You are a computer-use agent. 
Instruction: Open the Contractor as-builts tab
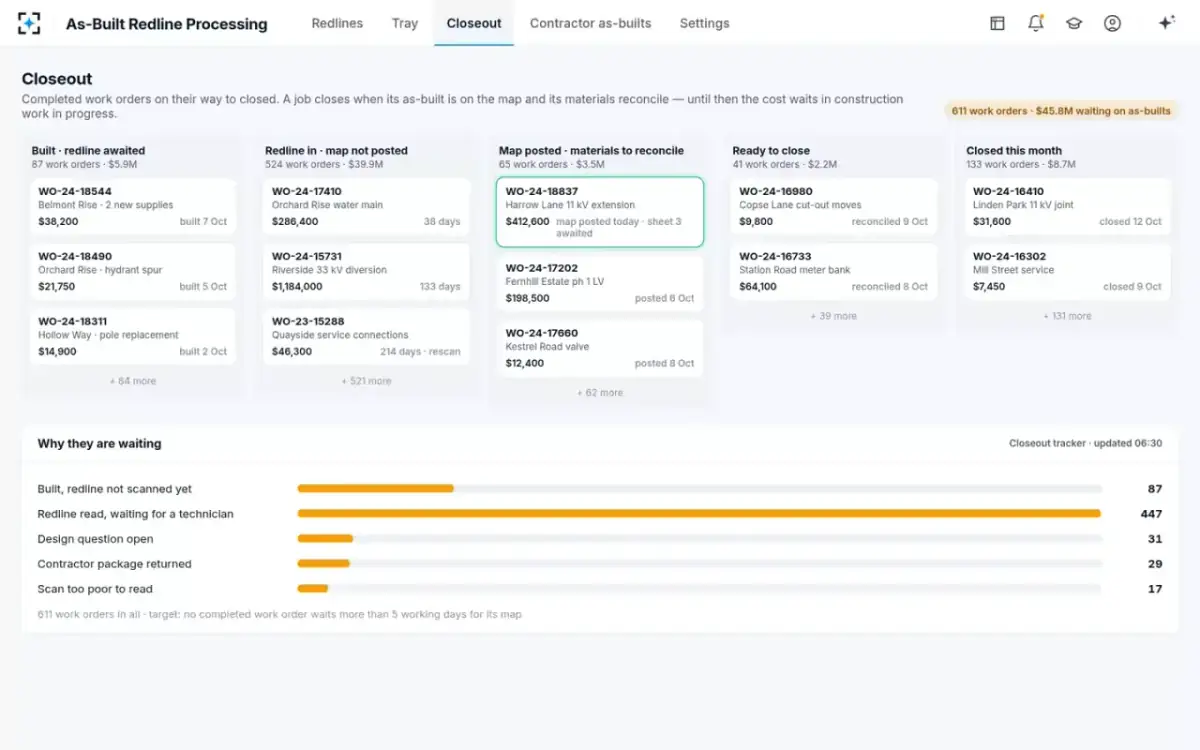[x=591, y=23]
